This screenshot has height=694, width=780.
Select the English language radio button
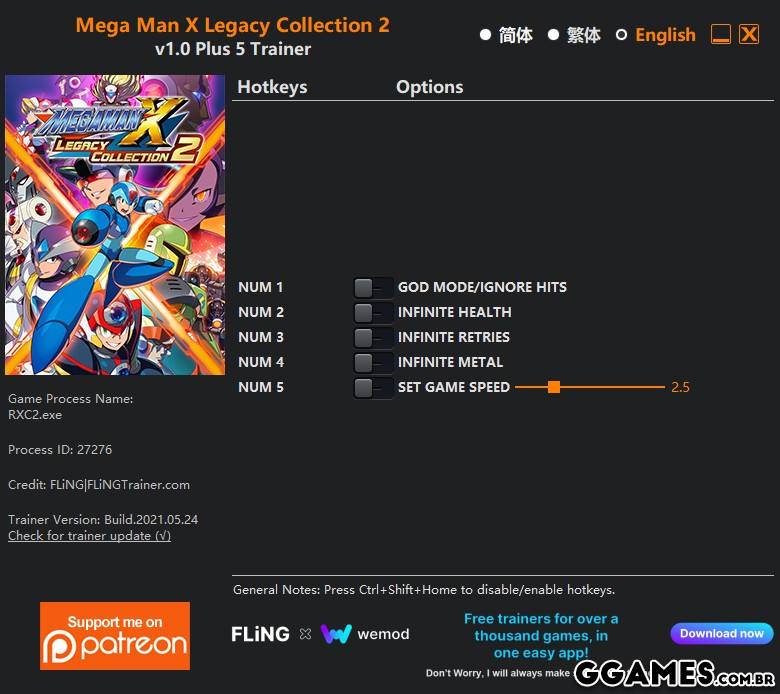(621, 35)
